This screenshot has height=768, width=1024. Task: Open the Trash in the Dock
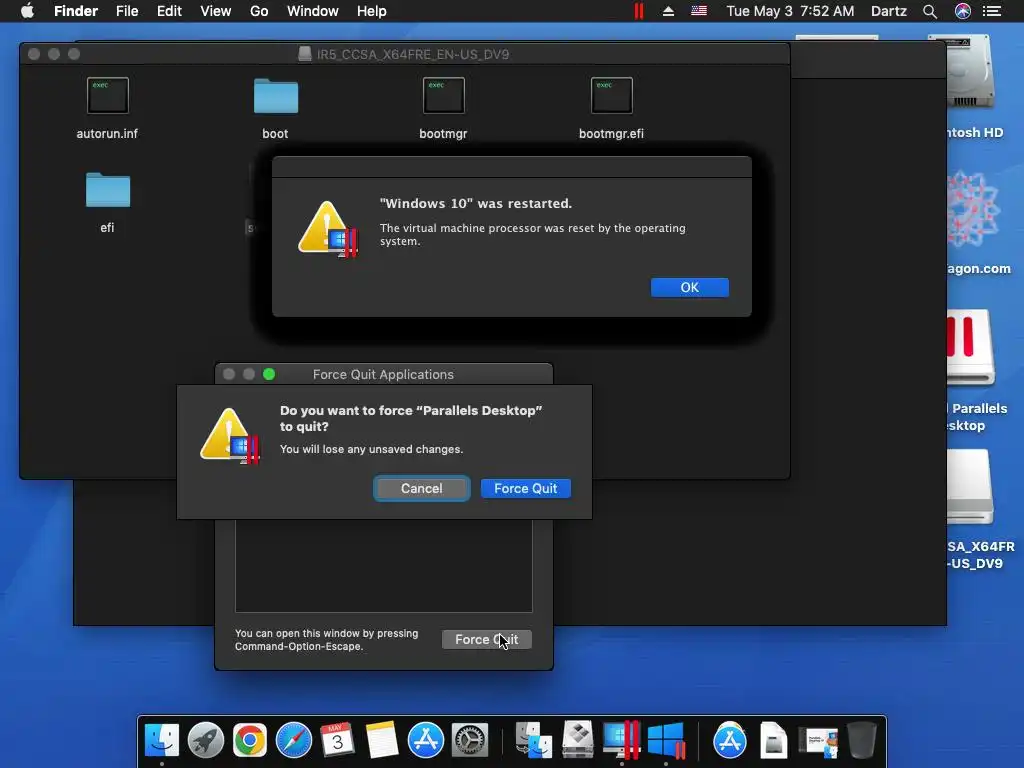(861, 741)
